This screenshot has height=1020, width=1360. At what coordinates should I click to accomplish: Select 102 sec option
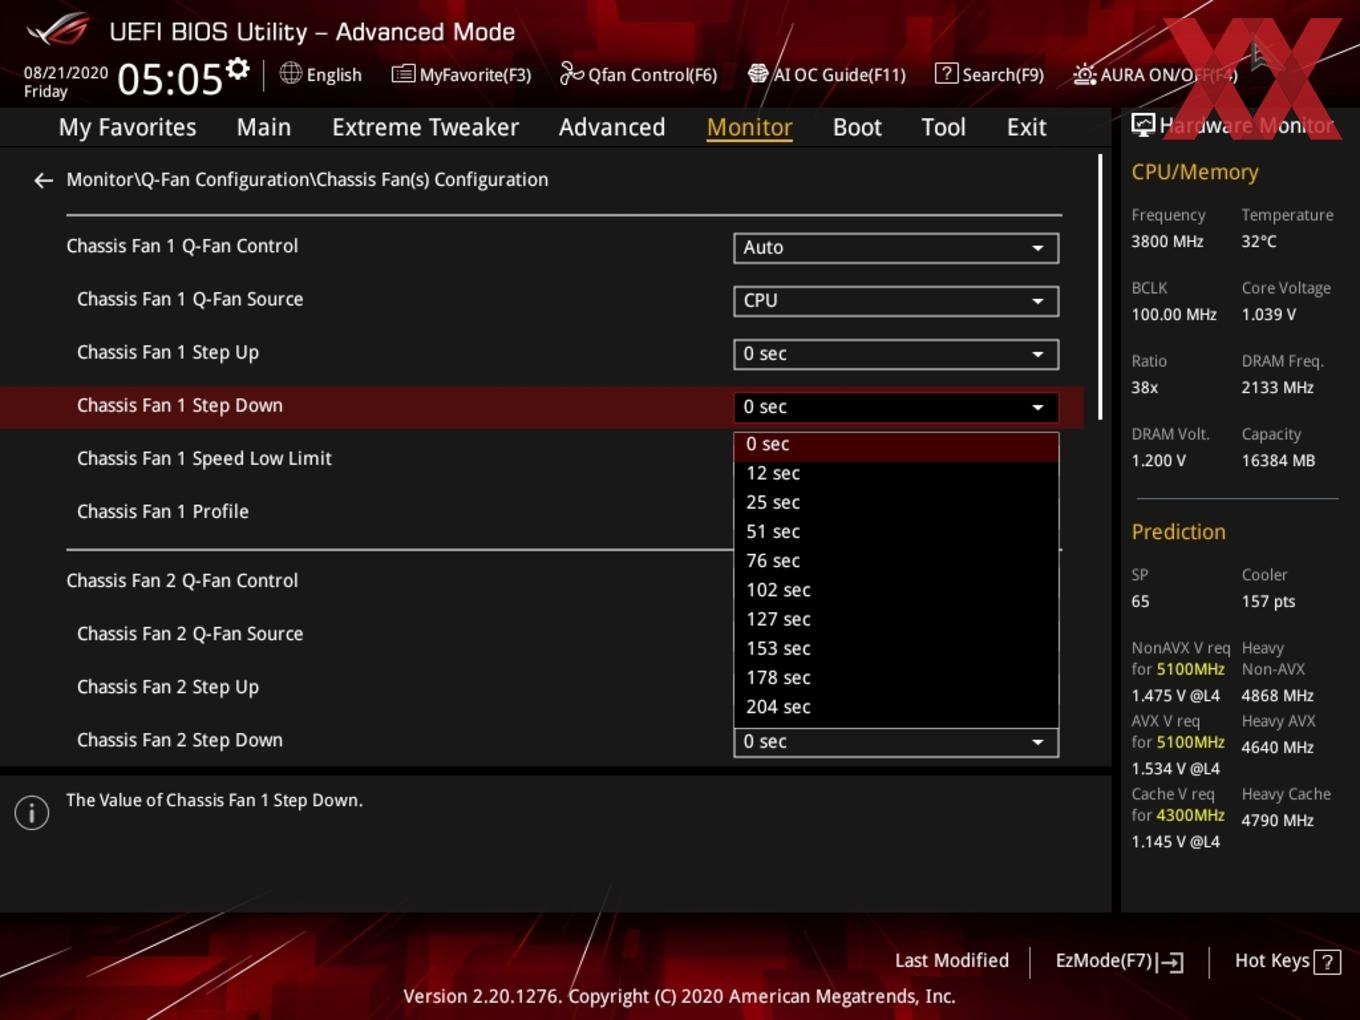(x=896, y=590)
